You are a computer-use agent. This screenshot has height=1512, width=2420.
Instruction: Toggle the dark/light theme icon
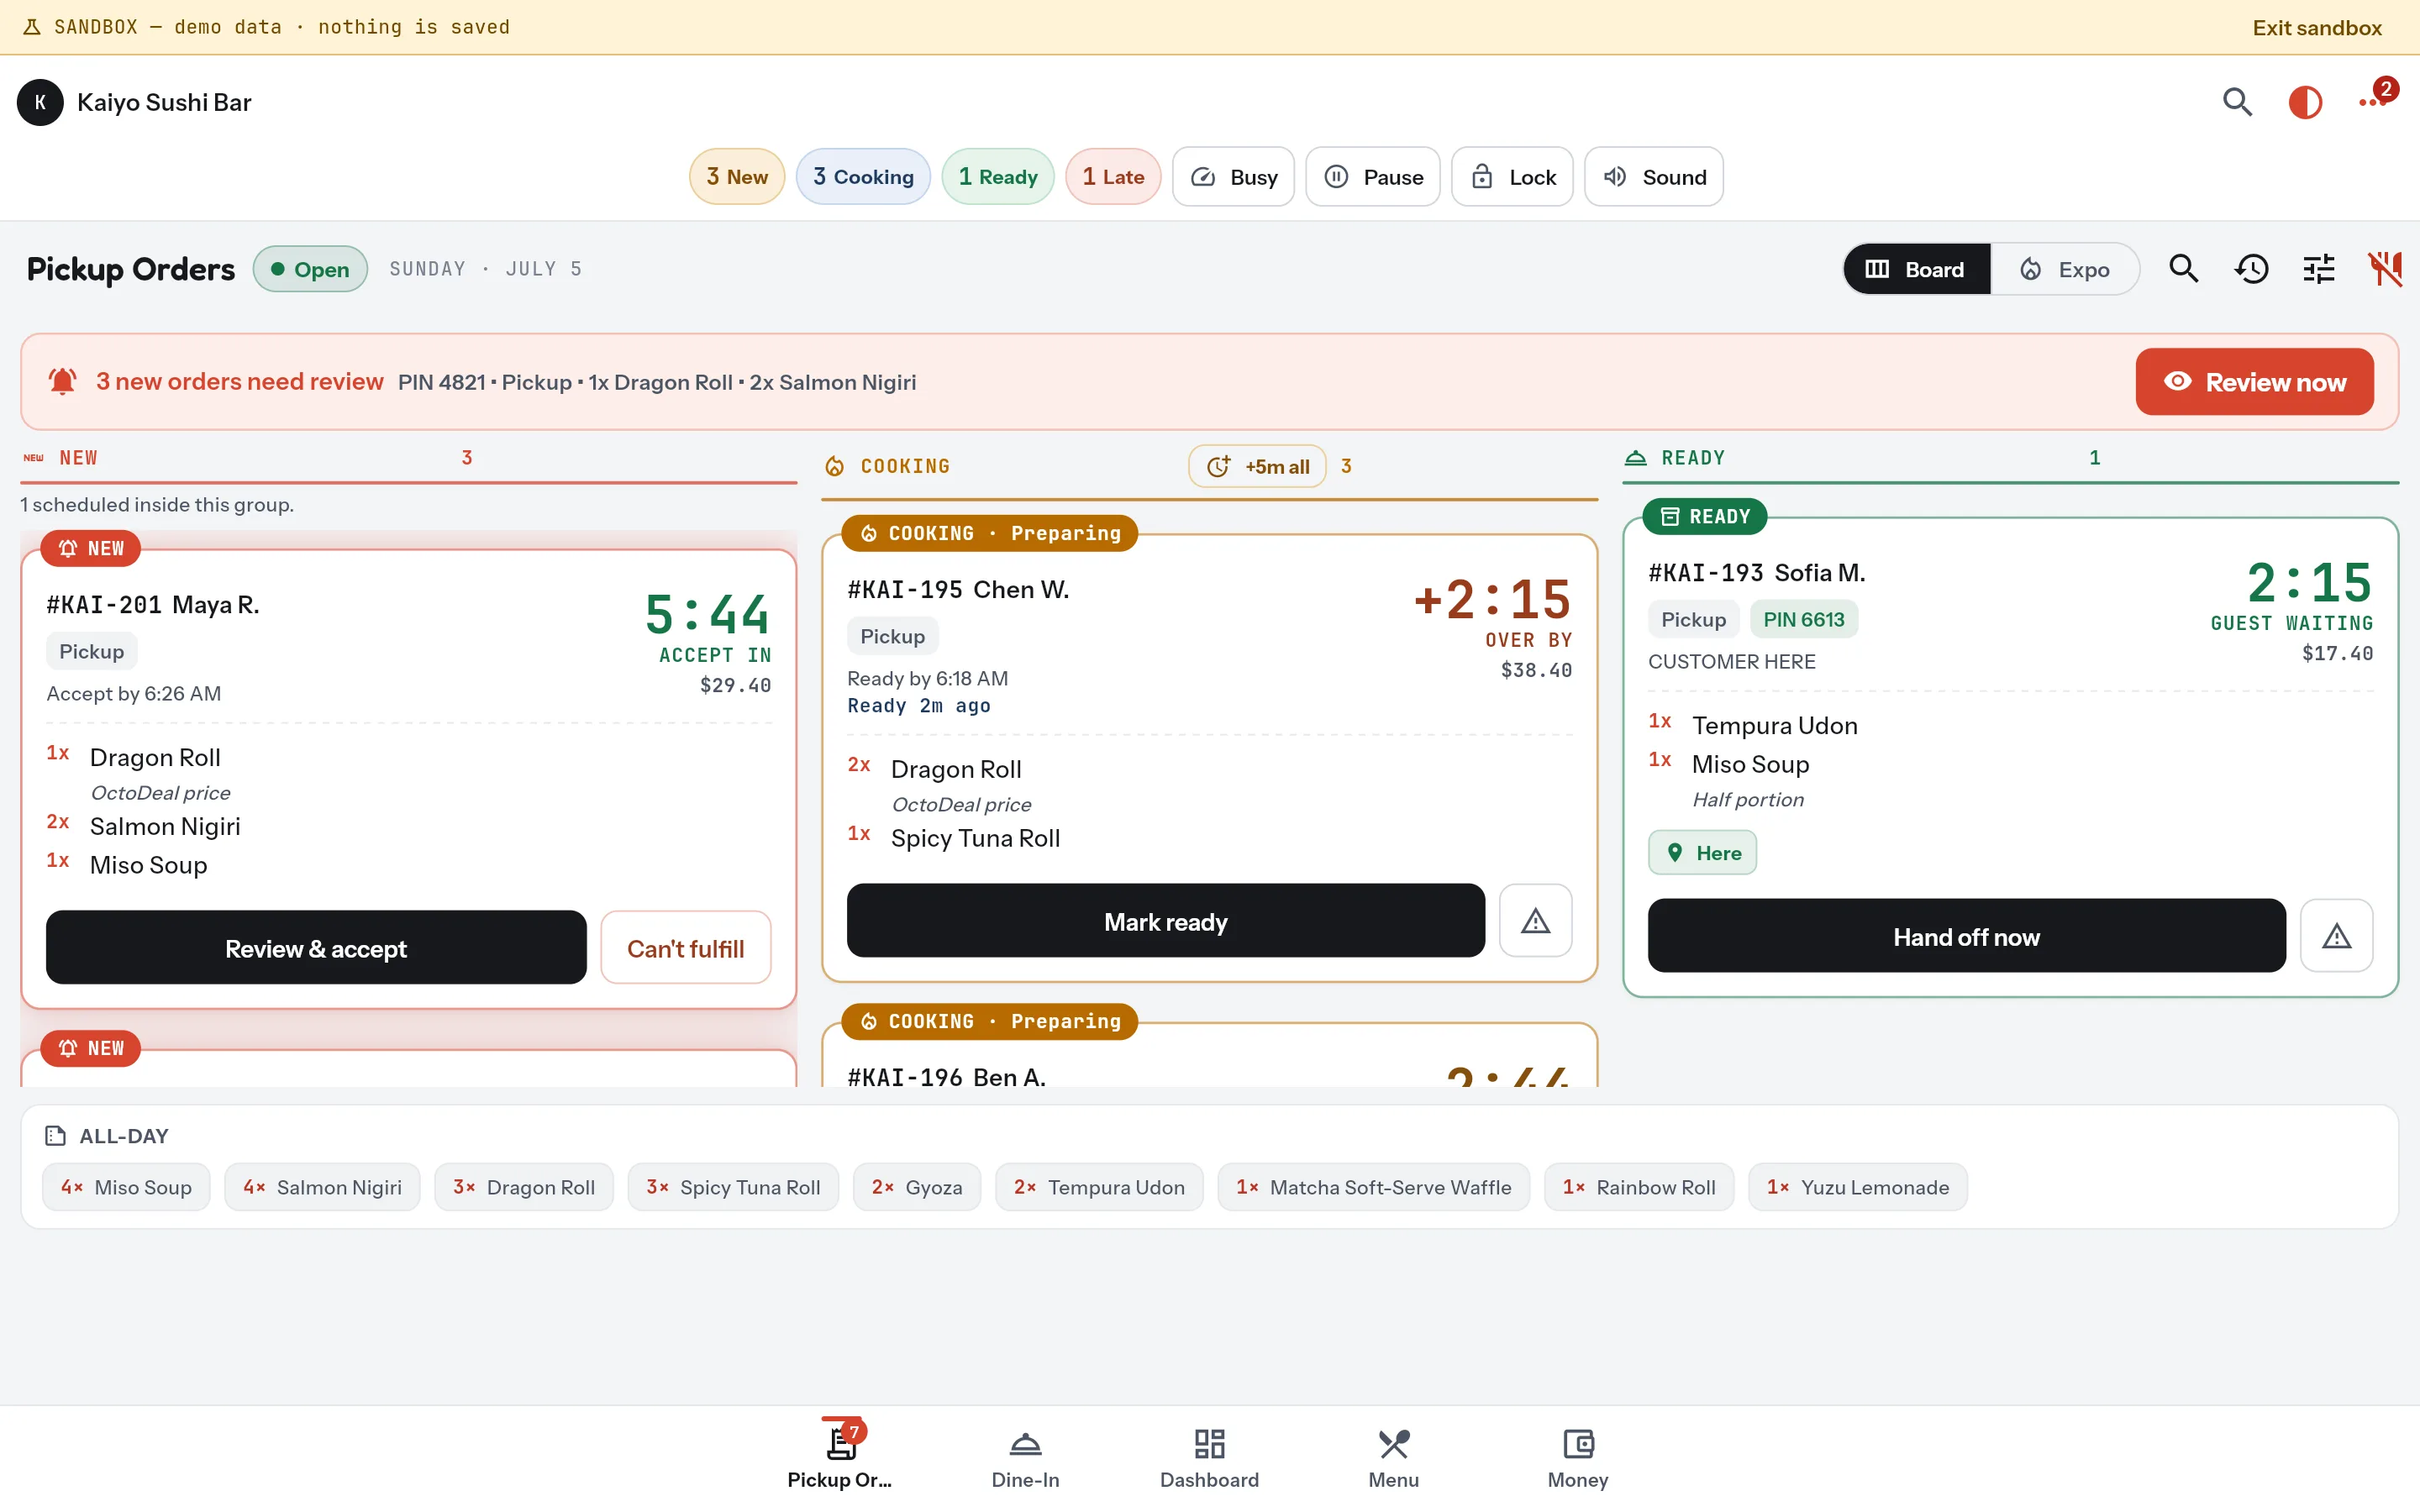pos(2305,102)
